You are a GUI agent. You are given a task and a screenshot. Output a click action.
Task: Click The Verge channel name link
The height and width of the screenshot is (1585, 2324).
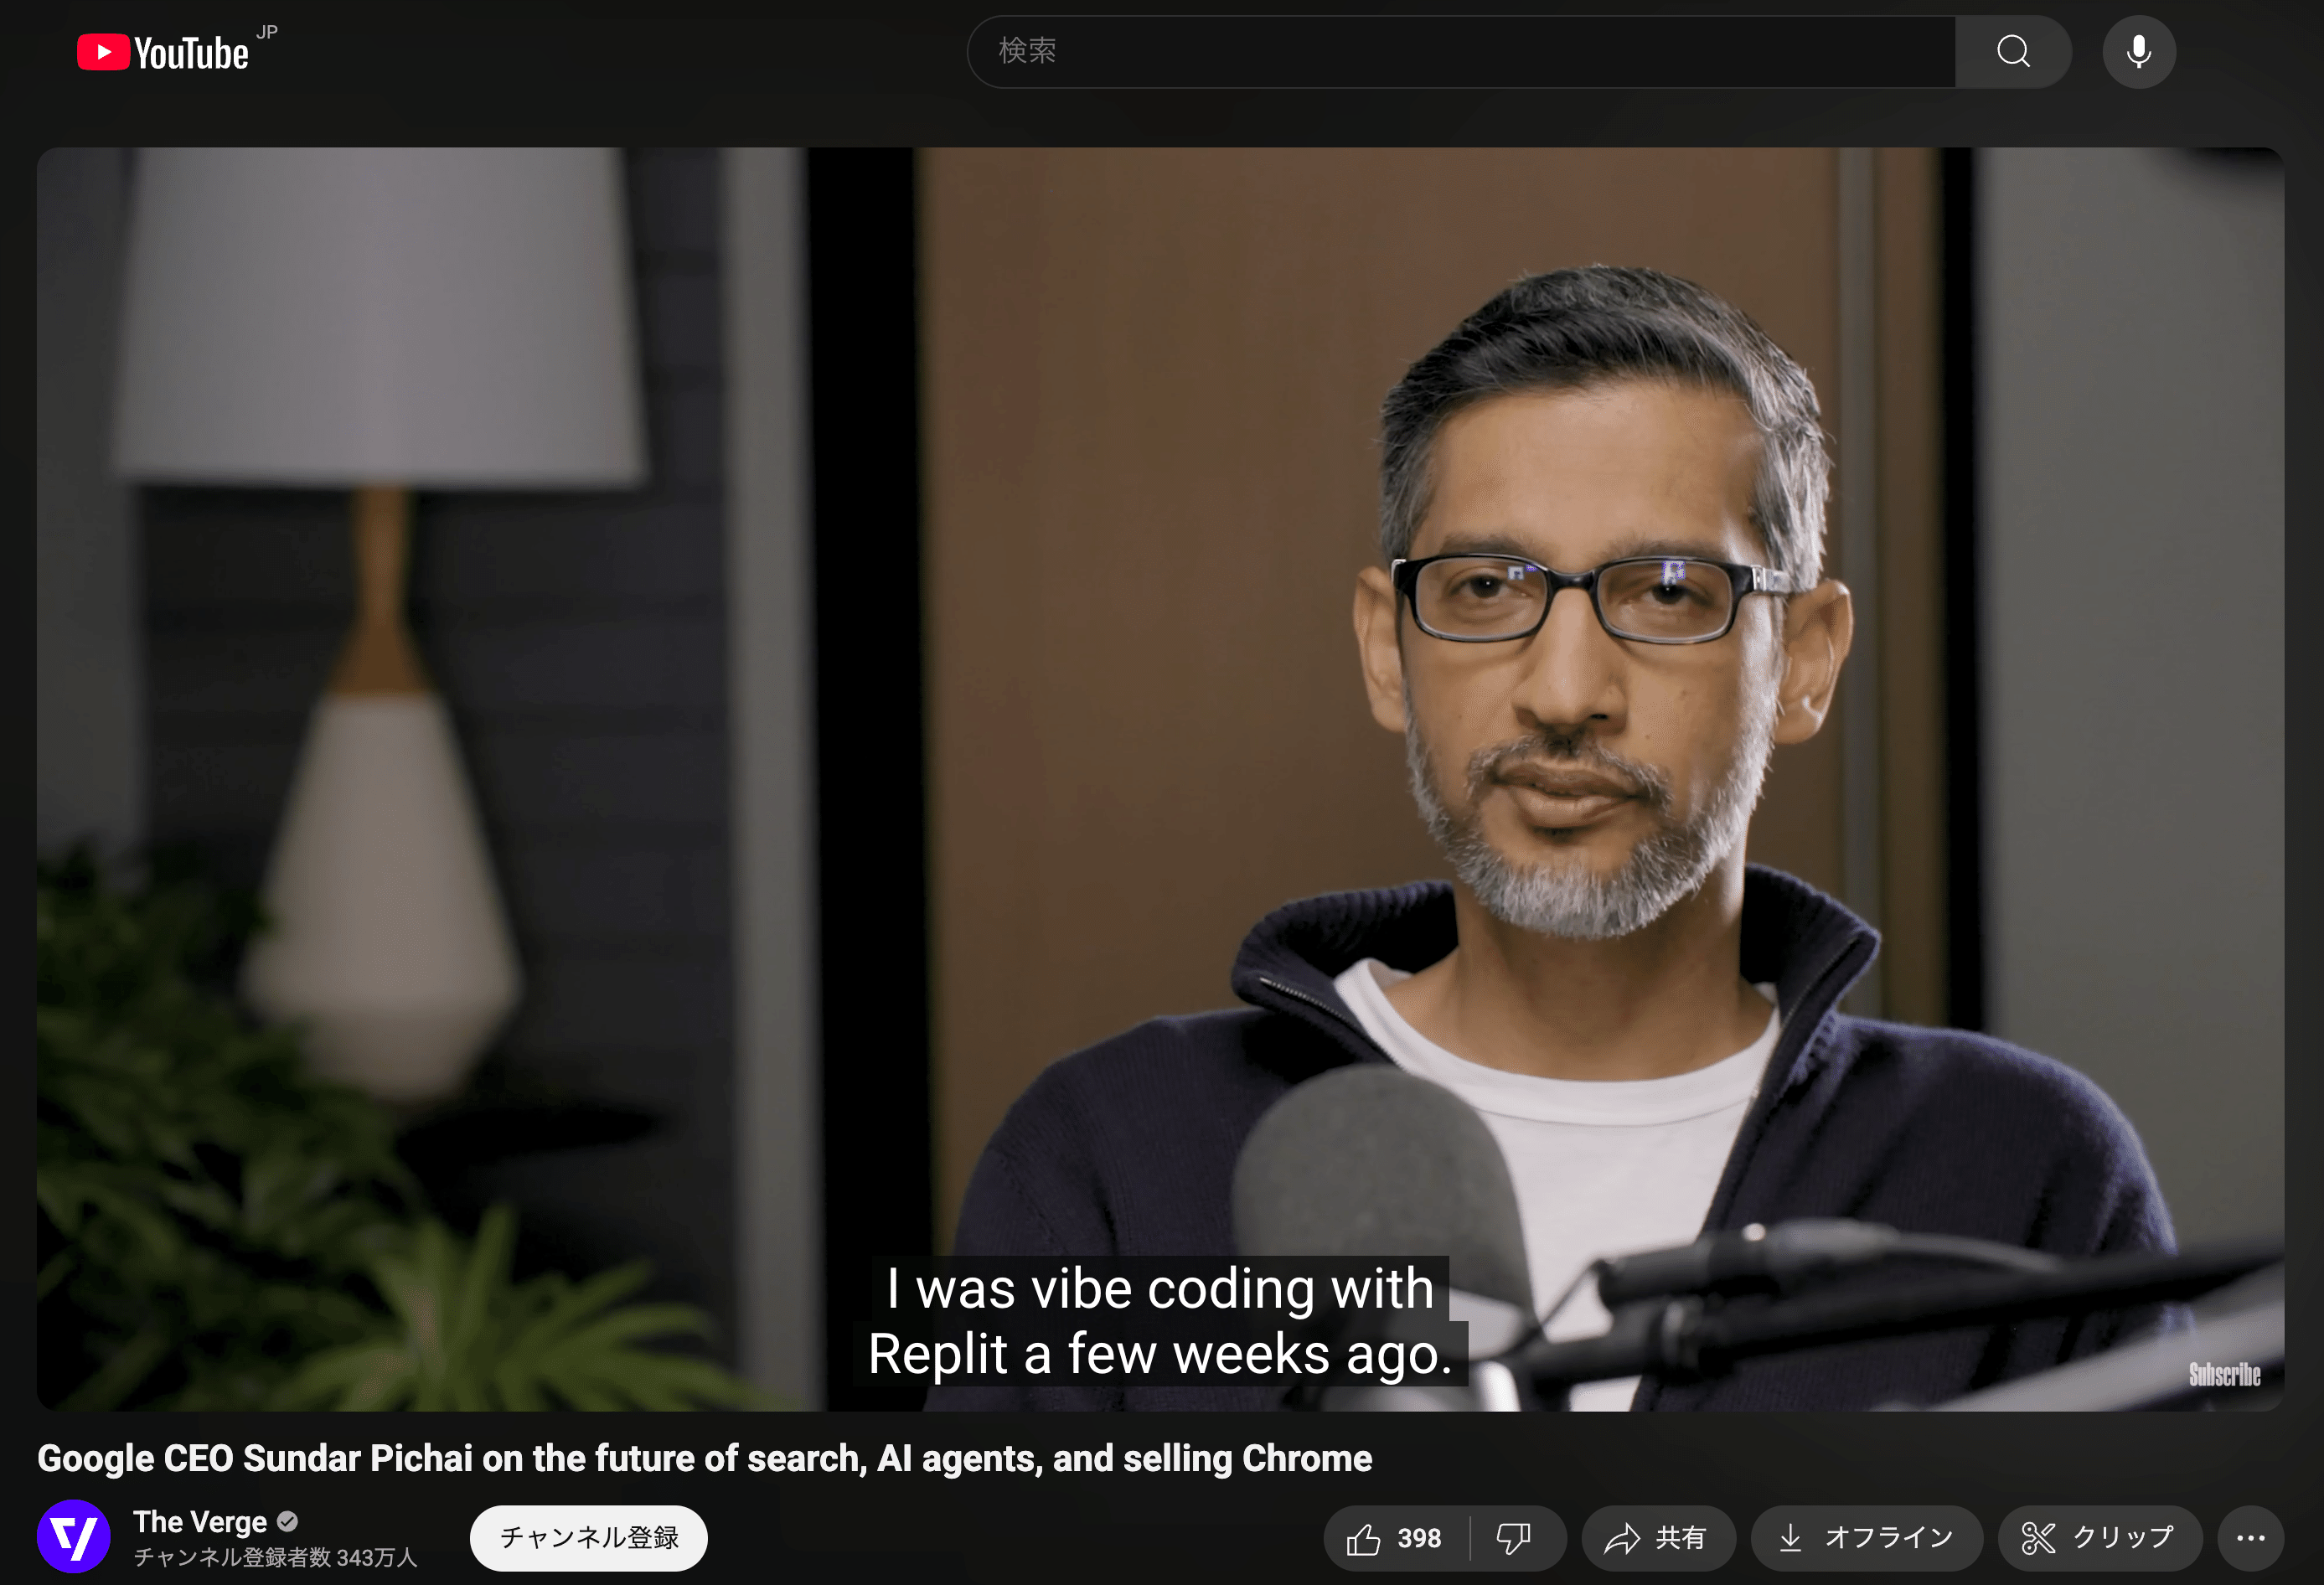(x=200, y=1522)
